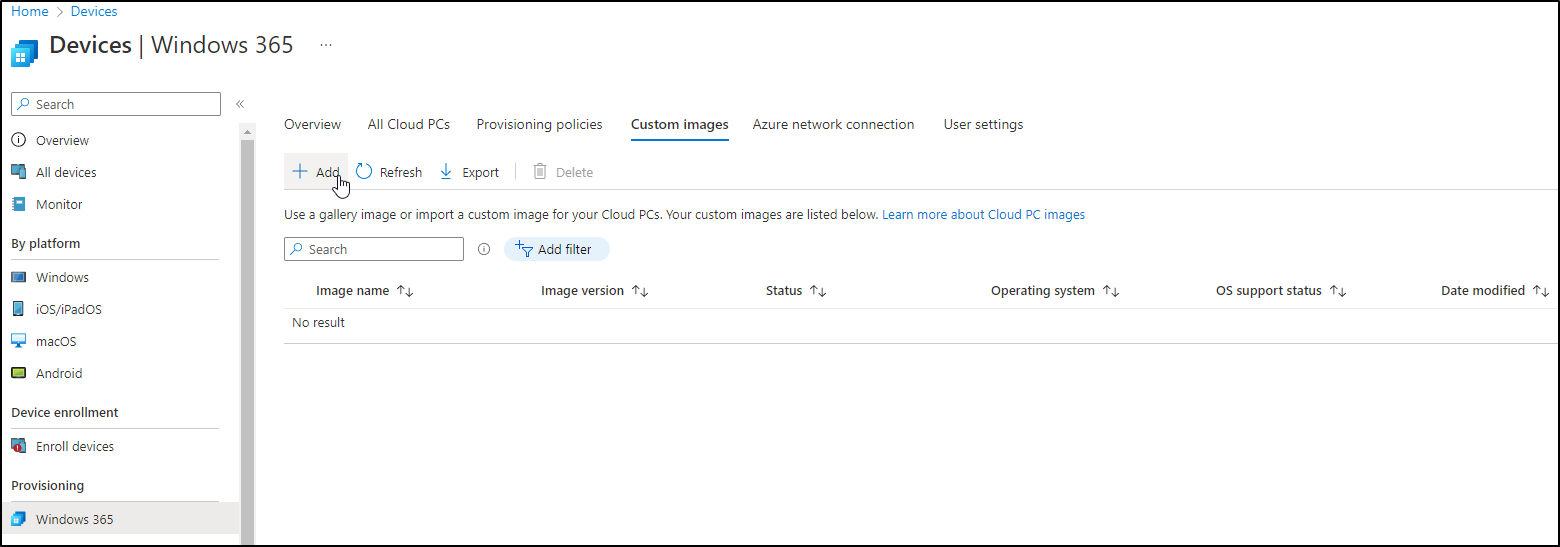Open the Provisioning policies tab
The image size is (1560, 547).
pos(539,125)
